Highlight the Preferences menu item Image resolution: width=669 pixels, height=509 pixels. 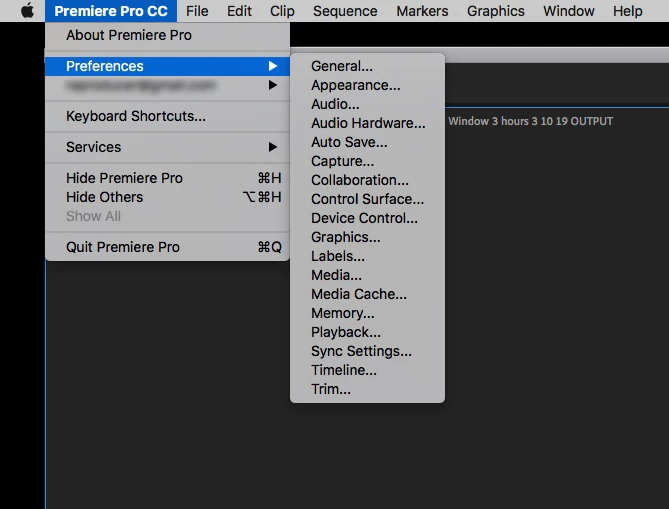tap(167, 66)
